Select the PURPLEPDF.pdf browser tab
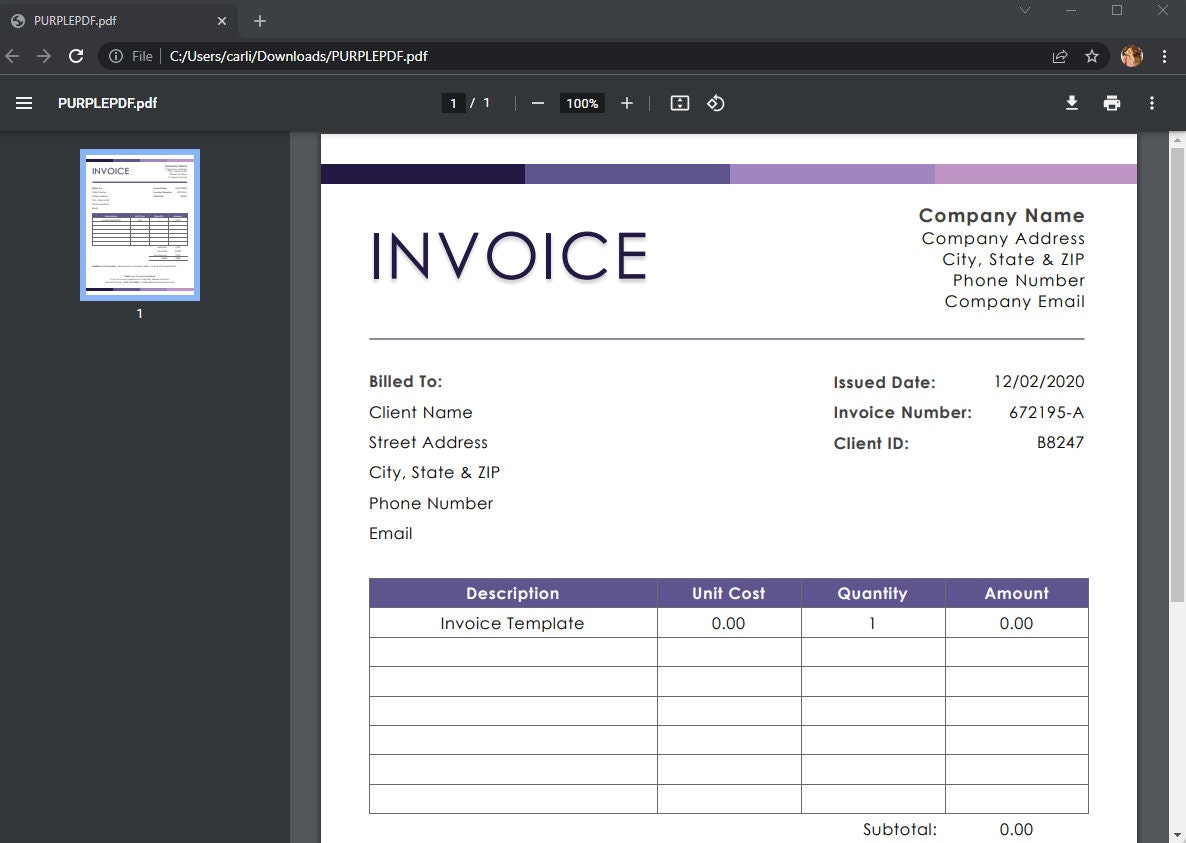Image resolution: width=1186 pixels, height=843 pixels. coord(110,20)
